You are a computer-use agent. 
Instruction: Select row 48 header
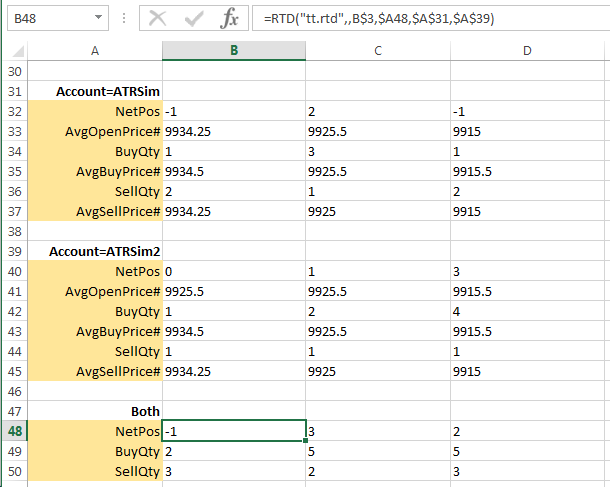pos(15,431)
